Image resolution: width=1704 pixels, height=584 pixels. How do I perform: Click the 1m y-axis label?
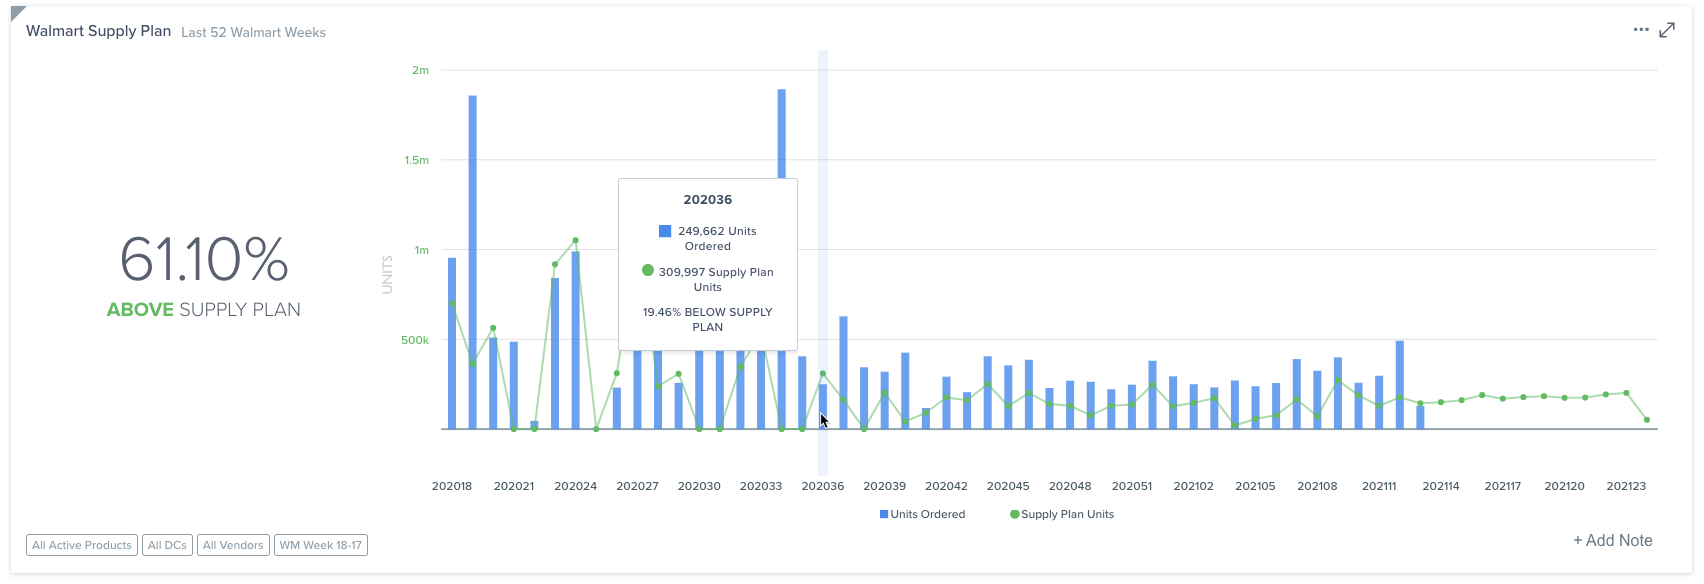pos(422,250)
